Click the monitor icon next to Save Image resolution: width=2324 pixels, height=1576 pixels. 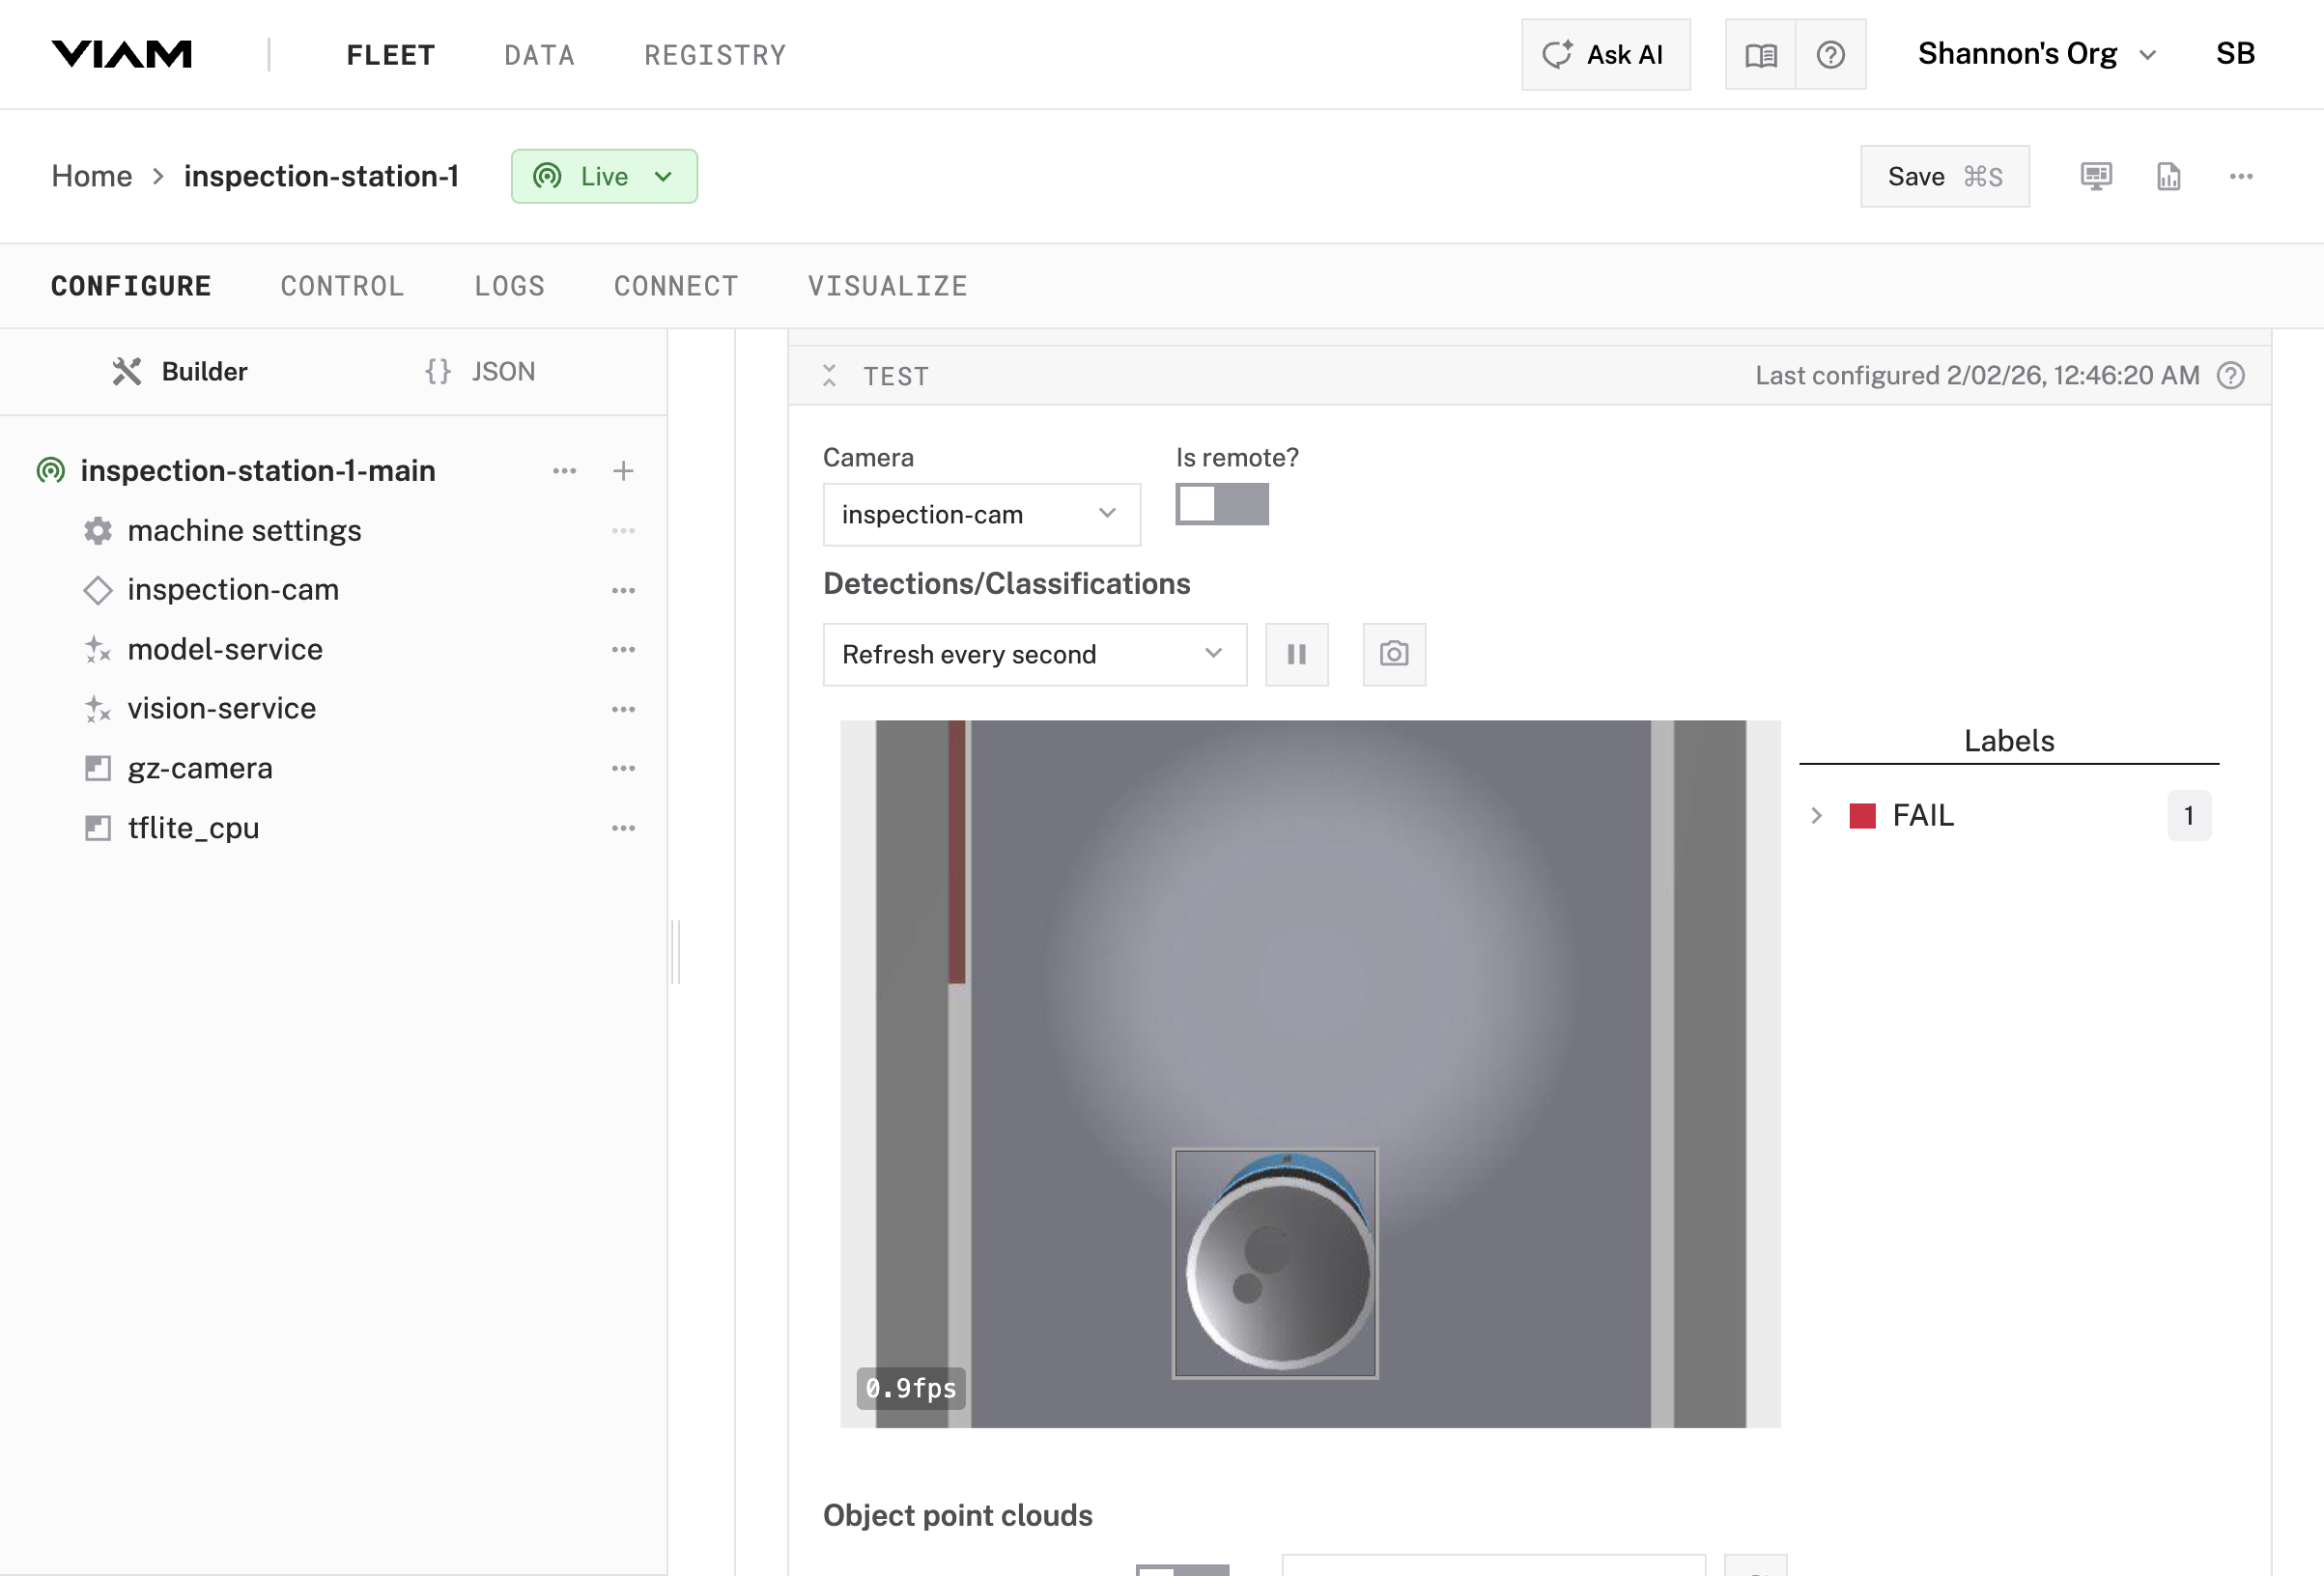(x=2096, y=177)
